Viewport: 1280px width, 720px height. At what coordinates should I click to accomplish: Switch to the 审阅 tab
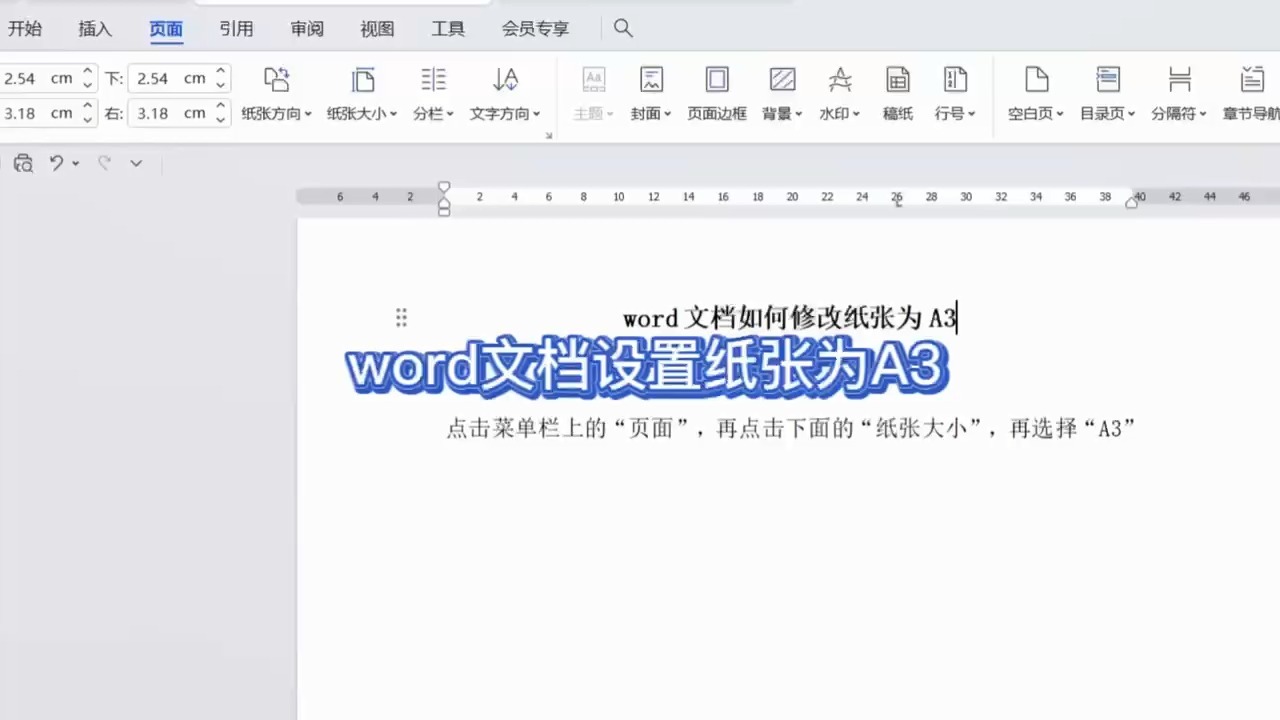click(x=307, y=29)
